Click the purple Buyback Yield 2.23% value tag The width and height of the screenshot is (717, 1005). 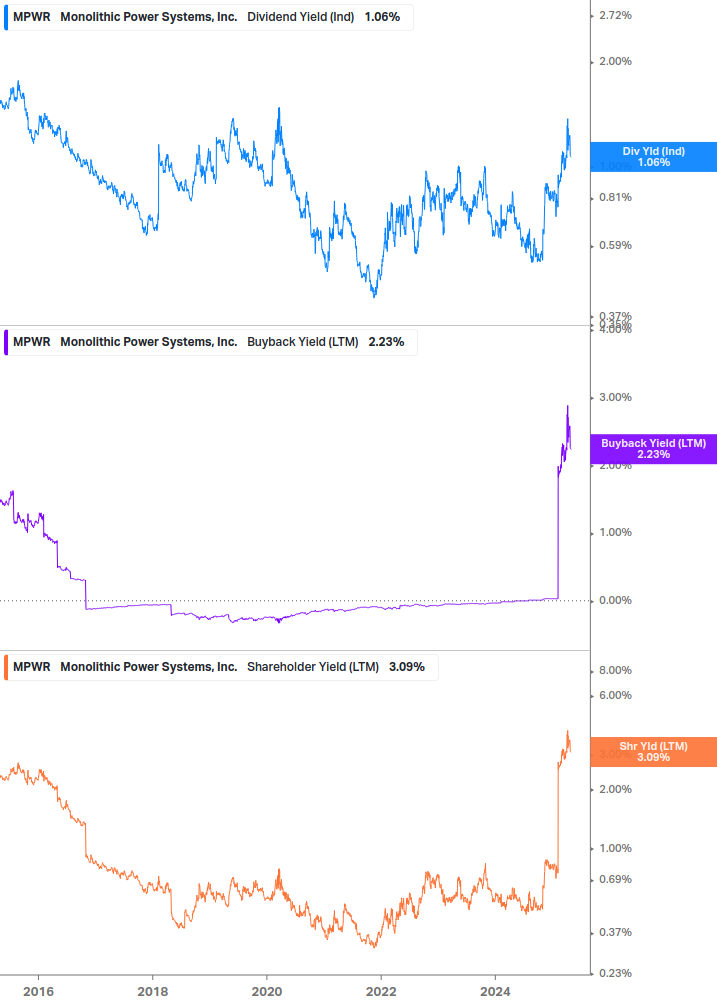pos(654,449)
